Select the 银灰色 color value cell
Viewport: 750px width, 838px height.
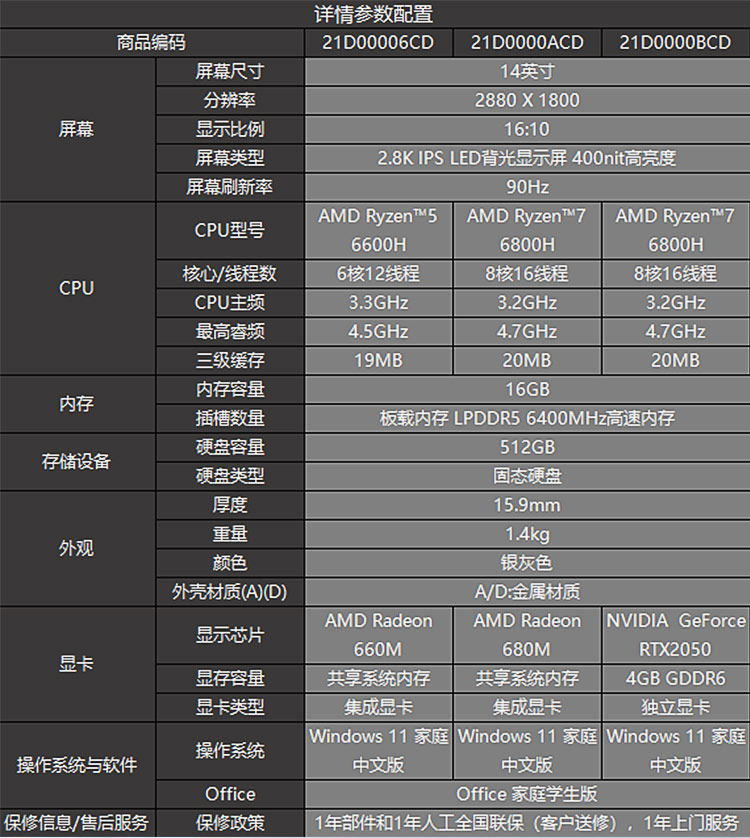click(527, 563)
